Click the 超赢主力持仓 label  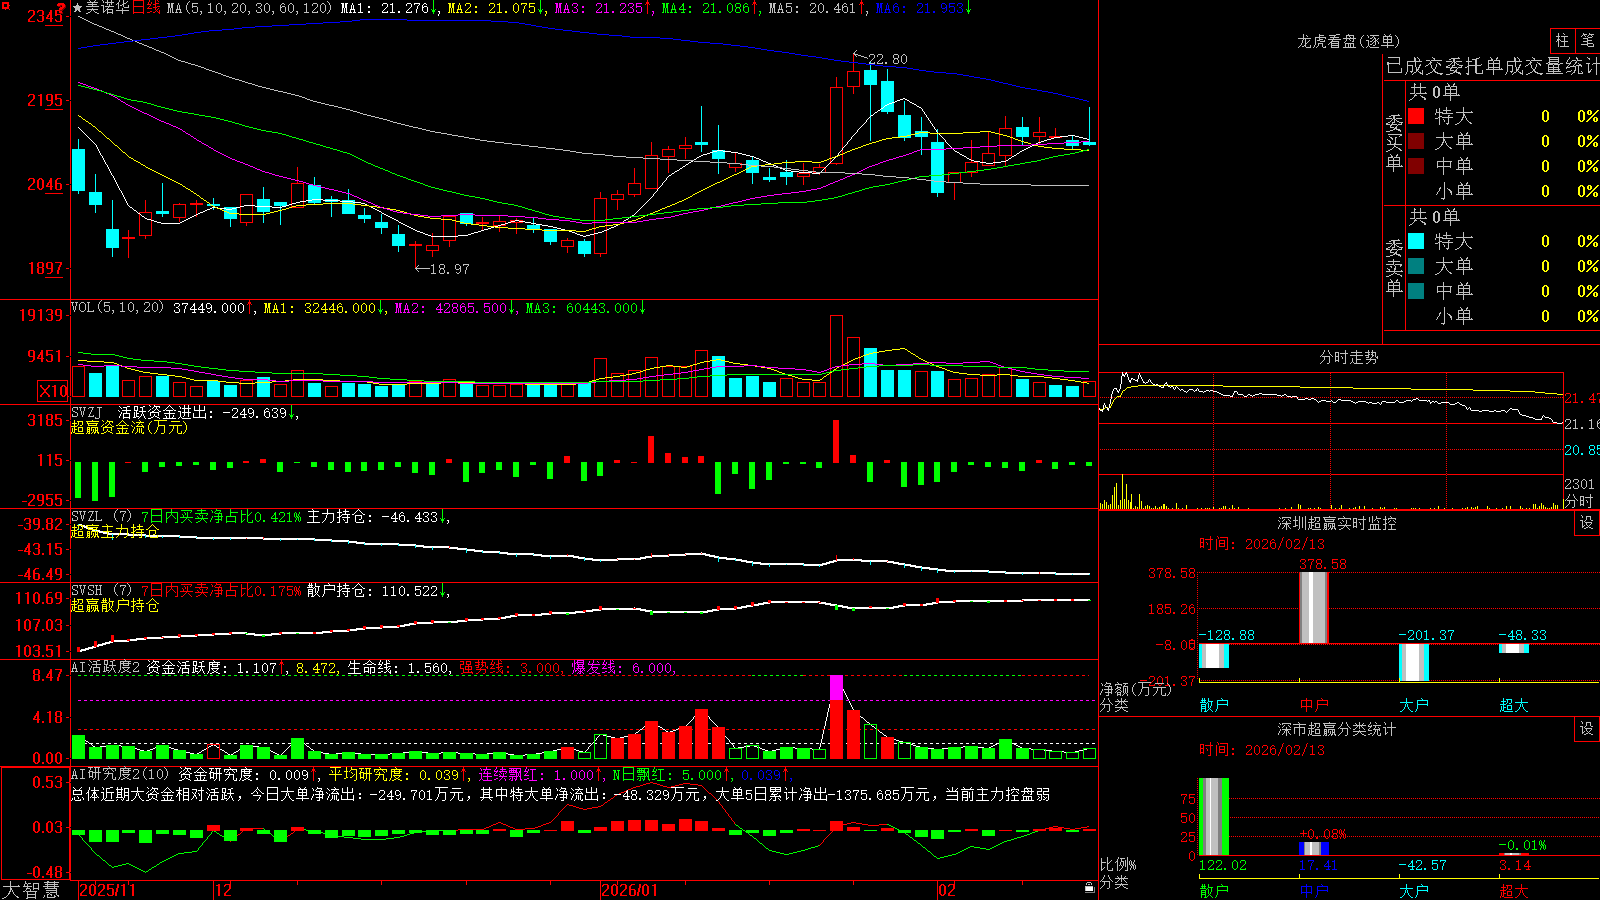[x=115, y=531]
